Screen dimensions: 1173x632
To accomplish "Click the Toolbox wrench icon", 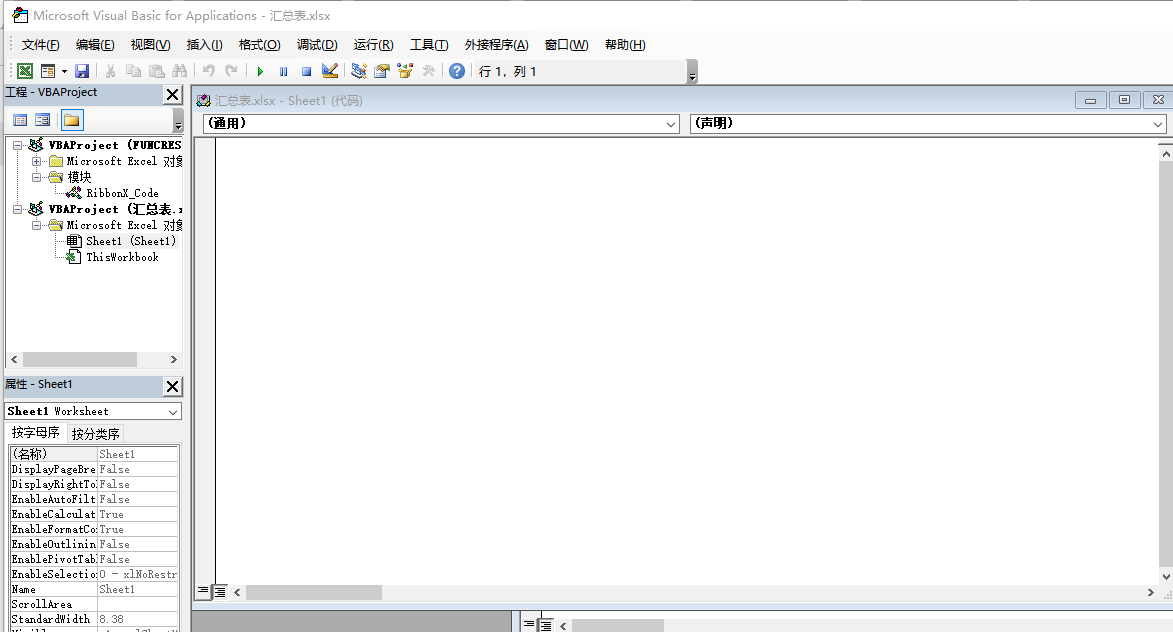I will click(429, 71).
